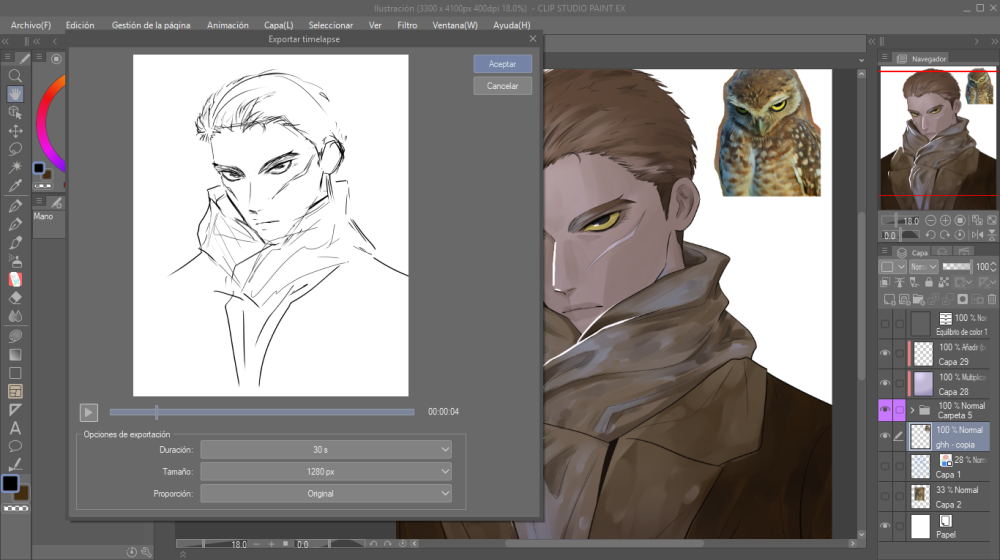Screen dimensions: 1000x560
Task: Select the Airbrush tool
Action: coord(15,262)
